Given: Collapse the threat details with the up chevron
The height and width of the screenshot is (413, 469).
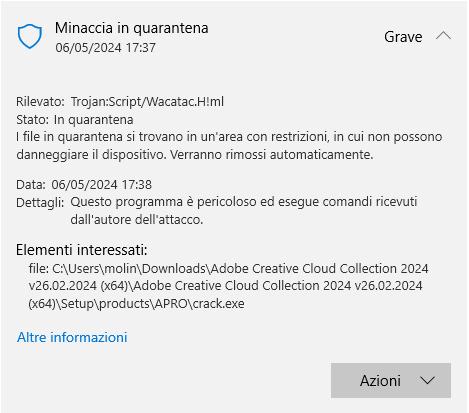Looking at the screenshot, I should 443,36.
